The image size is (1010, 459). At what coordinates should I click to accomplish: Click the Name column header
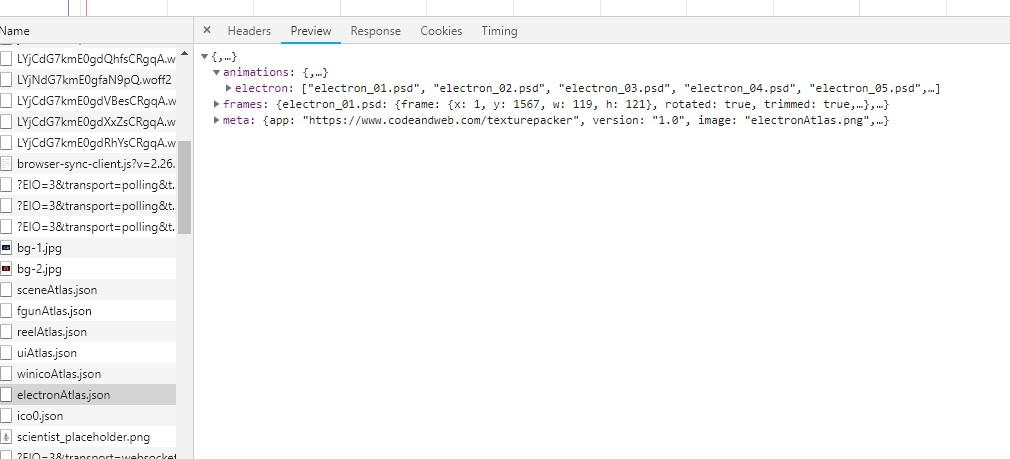(97, 30)
